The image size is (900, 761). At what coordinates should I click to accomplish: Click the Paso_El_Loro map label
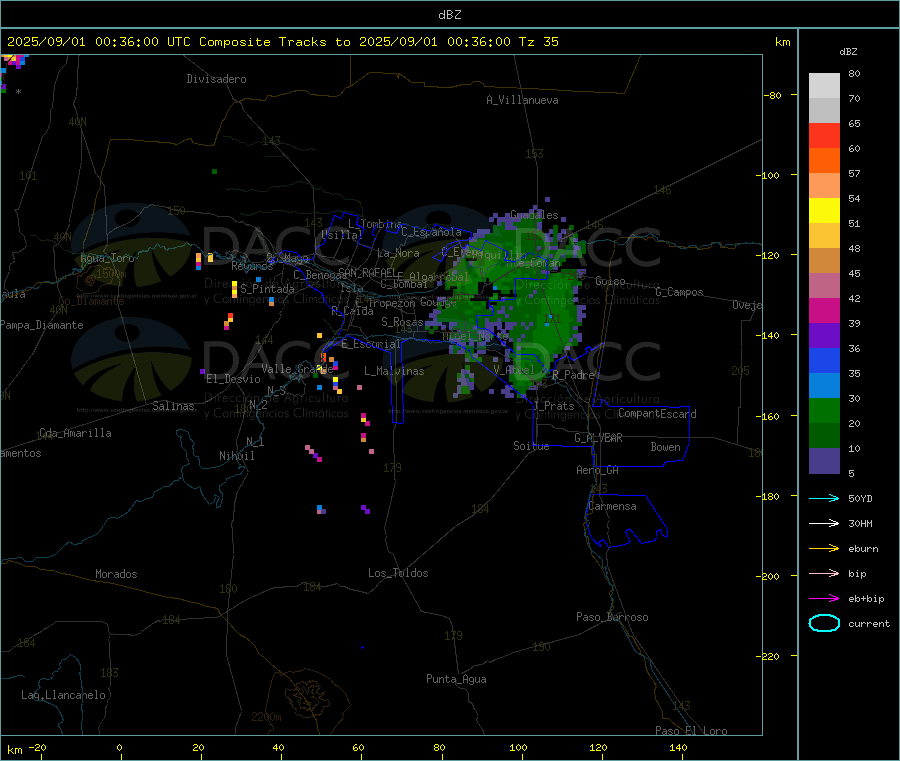(691, 731)
